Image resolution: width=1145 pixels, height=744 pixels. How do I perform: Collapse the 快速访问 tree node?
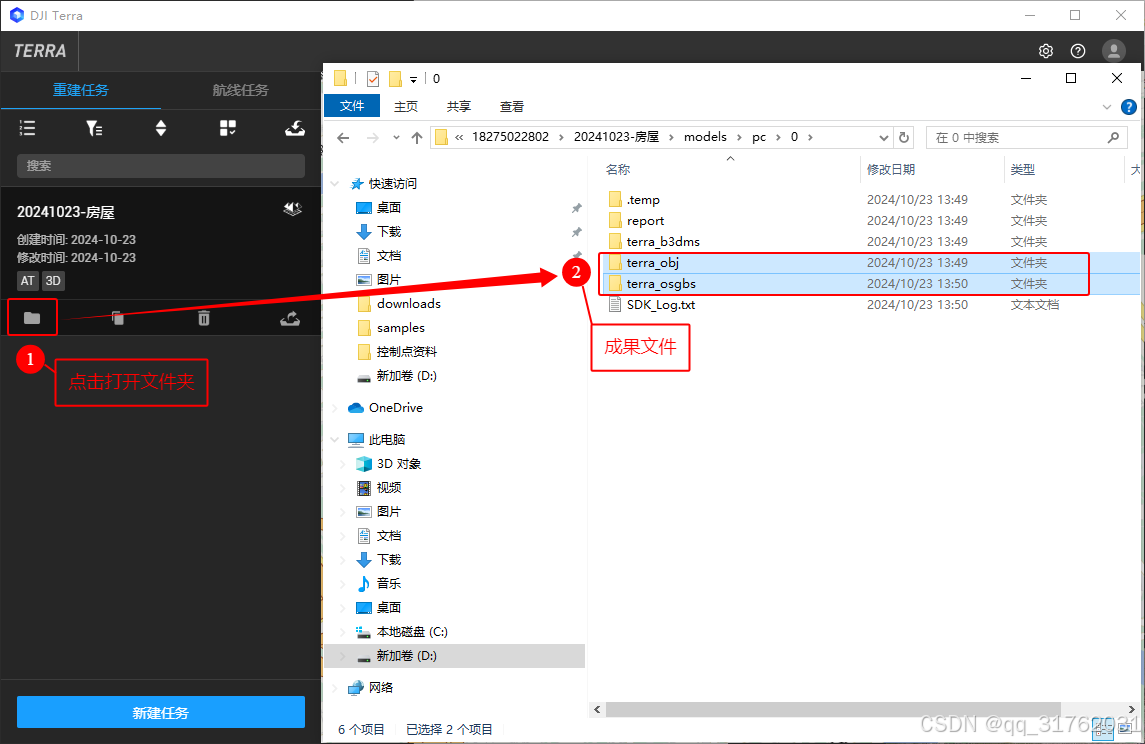tap(335, 184)
